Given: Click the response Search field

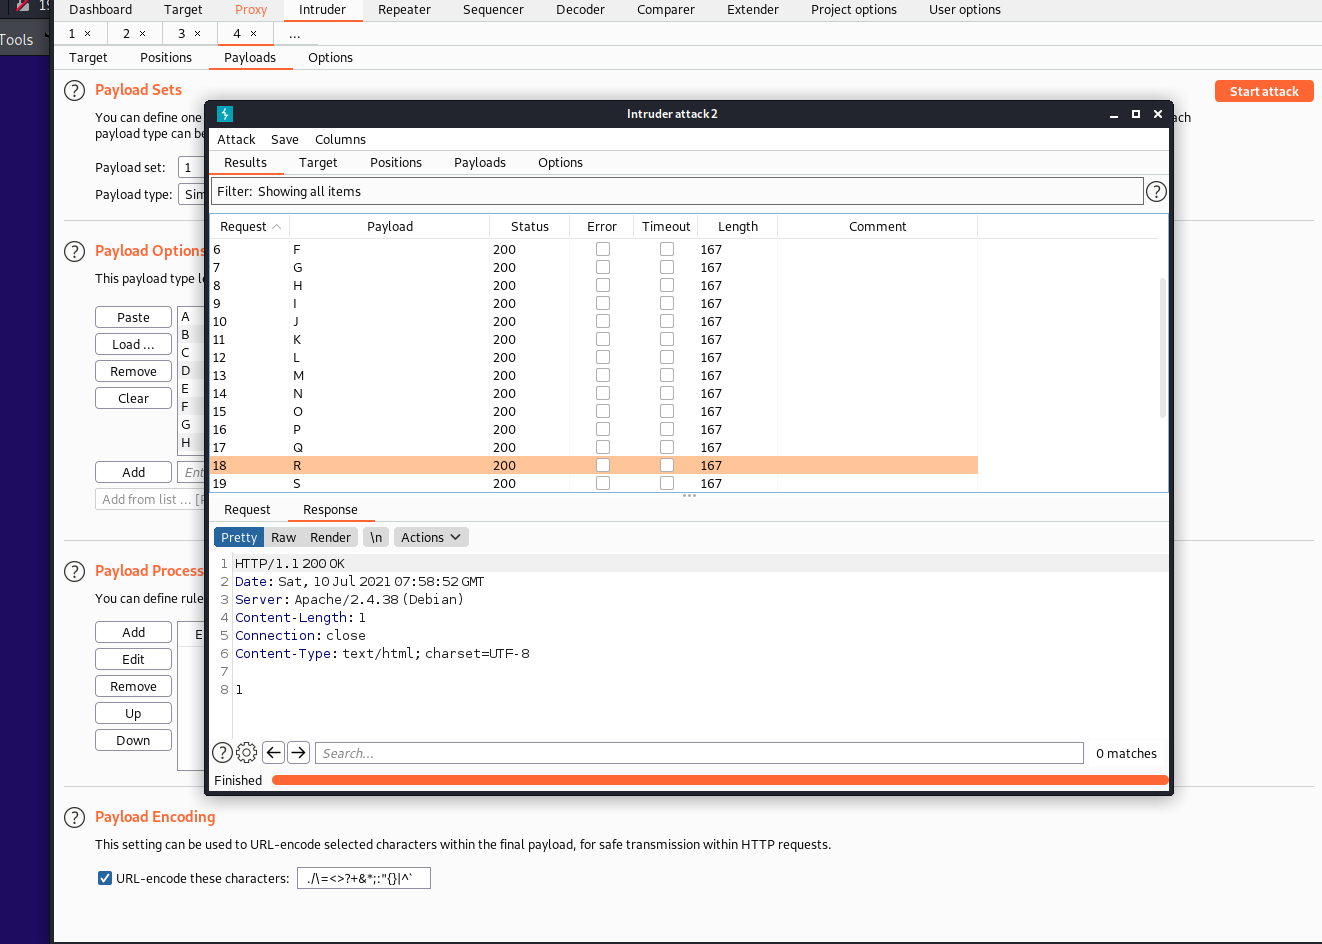Looking at the screenshot, I should (699, 753).
